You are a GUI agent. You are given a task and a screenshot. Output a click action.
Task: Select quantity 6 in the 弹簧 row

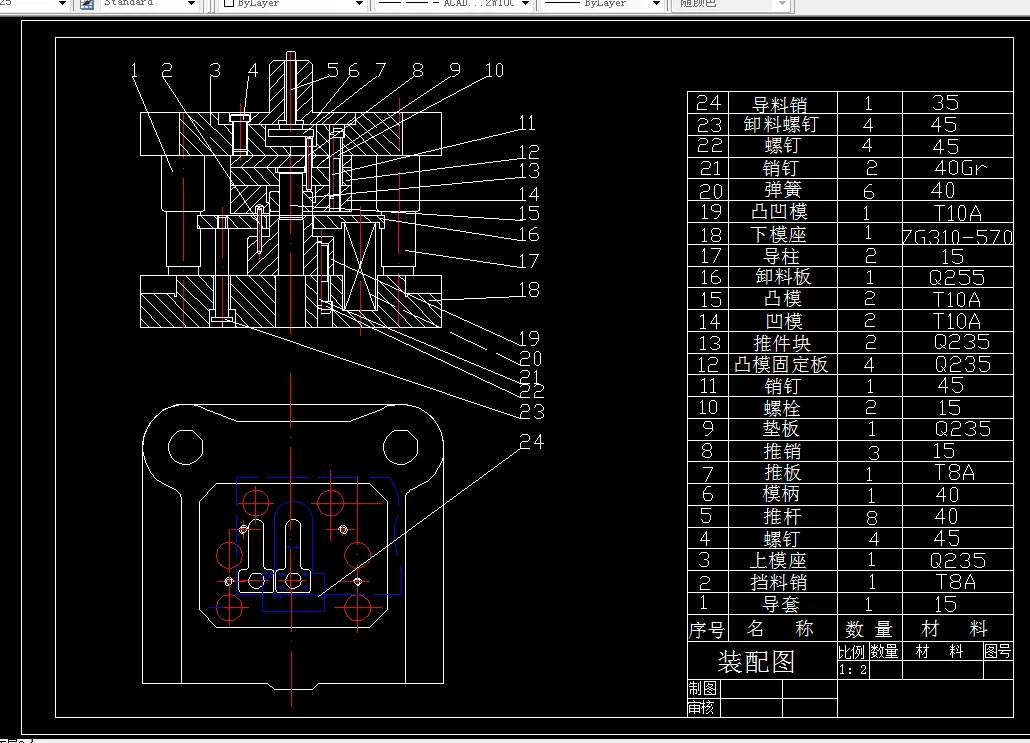click(868, 192)
